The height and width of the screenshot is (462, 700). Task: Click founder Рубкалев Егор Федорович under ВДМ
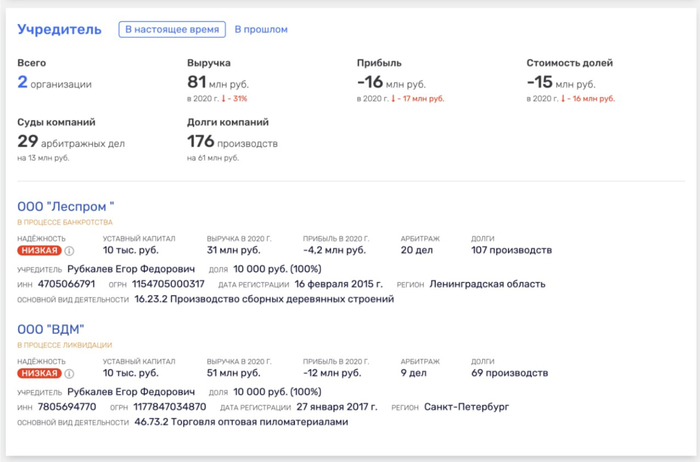130,391
